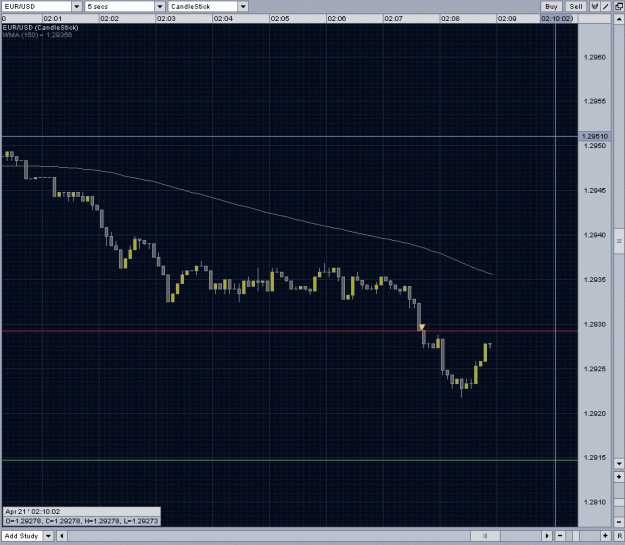
Task: Click the 1.2925 price axis label
Action: pyautogui.click(x=594, y=369)
